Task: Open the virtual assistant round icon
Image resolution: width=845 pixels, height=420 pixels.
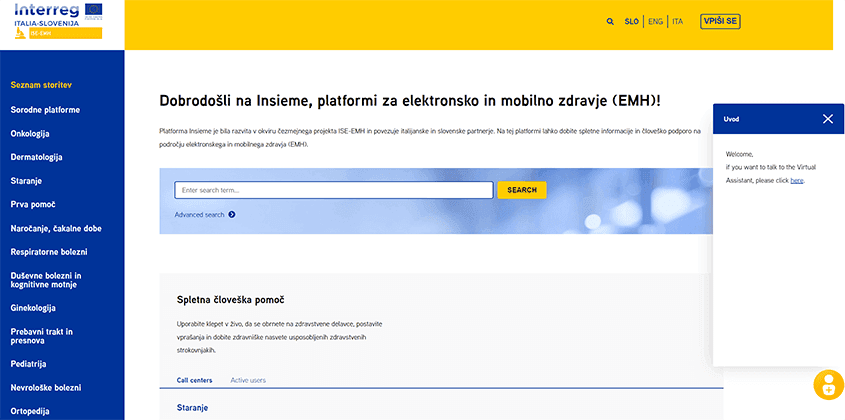Action: 828,385
